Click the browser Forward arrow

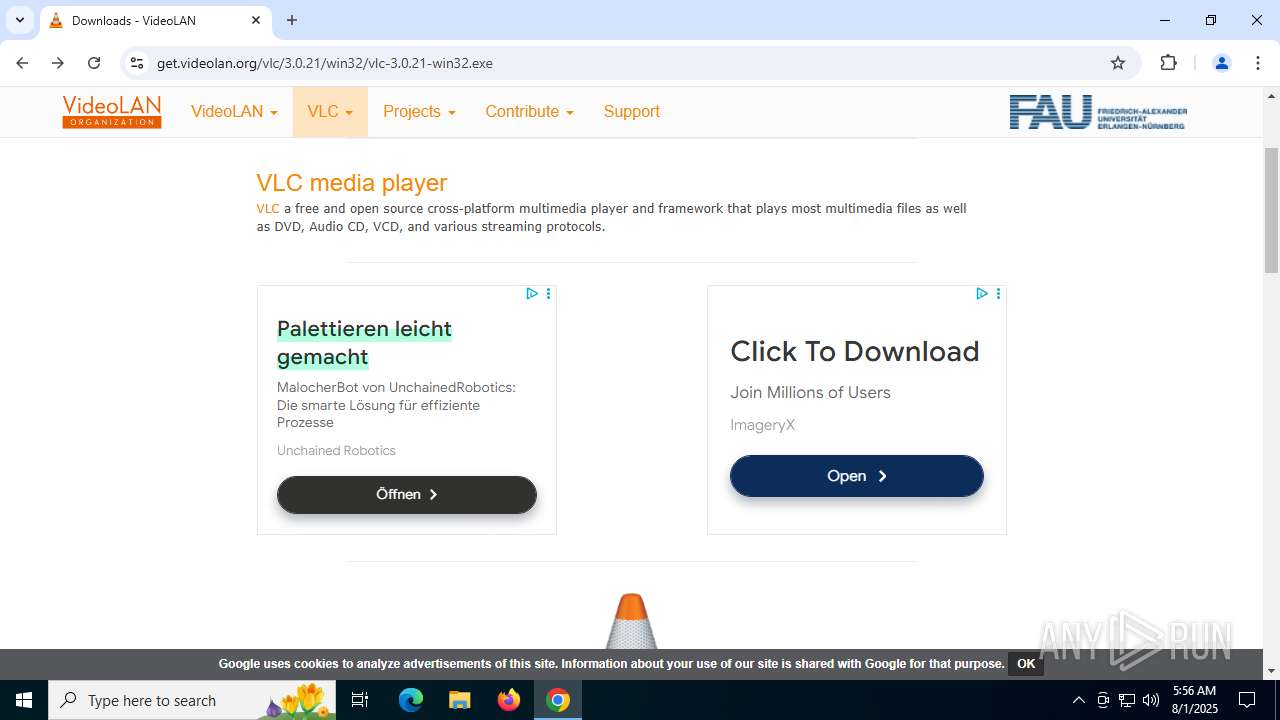pyautogui.click(x=58, y=63)
